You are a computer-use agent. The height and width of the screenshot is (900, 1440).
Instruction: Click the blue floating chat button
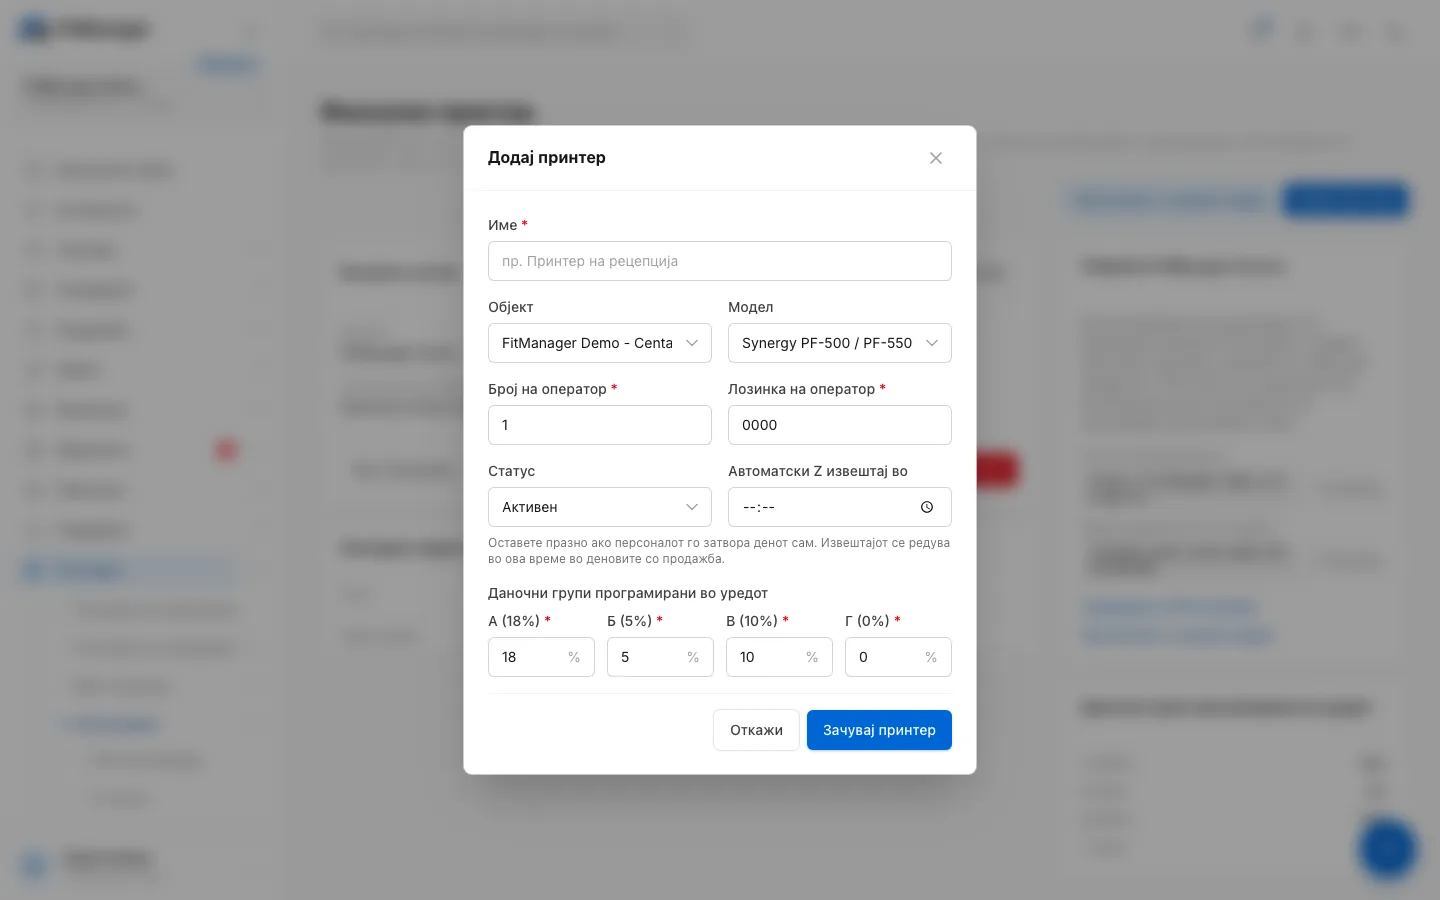1387,848
